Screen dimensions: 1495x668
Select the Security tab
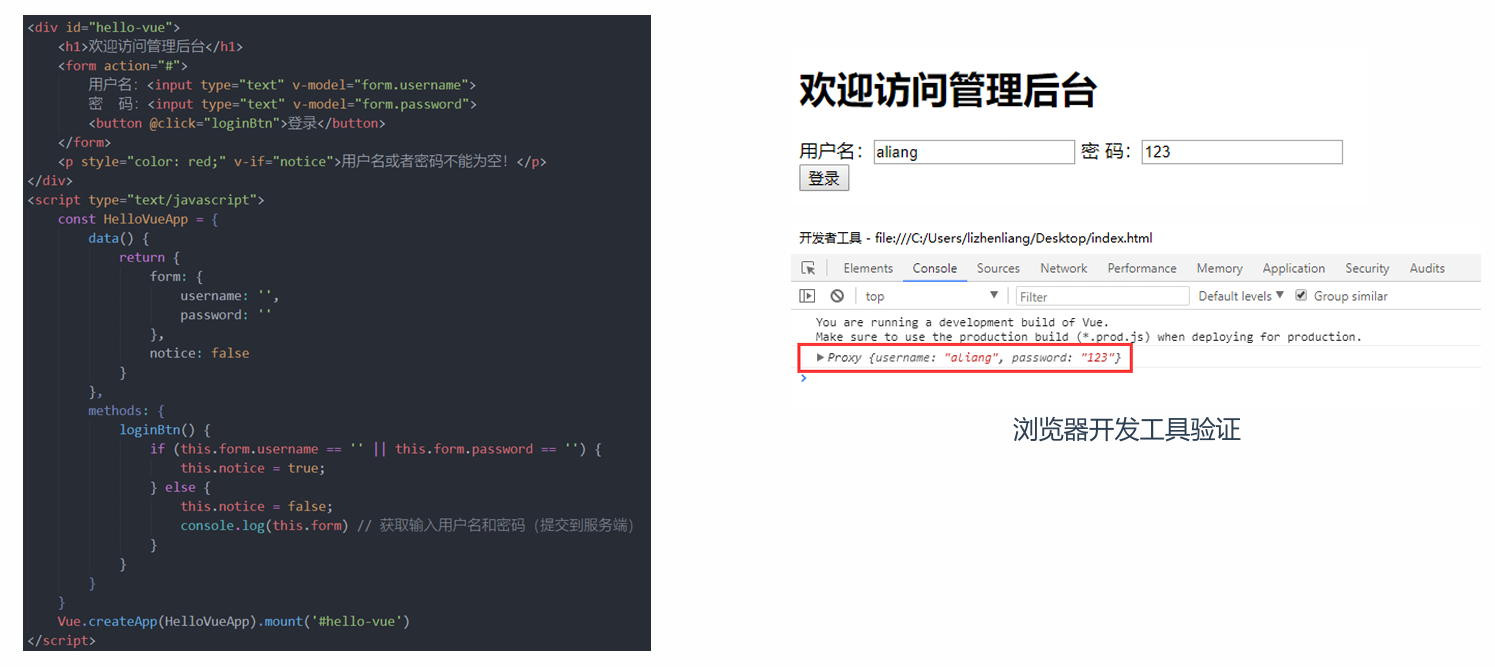(1367, 268)
